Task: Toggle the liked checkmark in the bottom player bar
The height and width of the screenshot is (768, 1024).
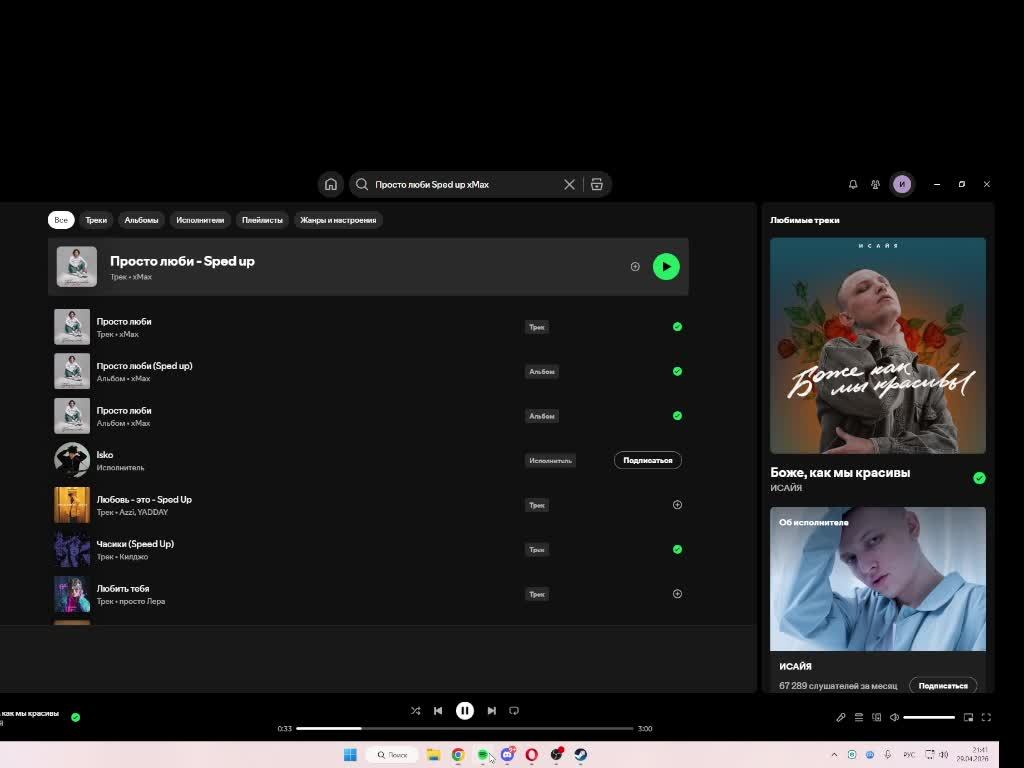Action: coord(76,717)
